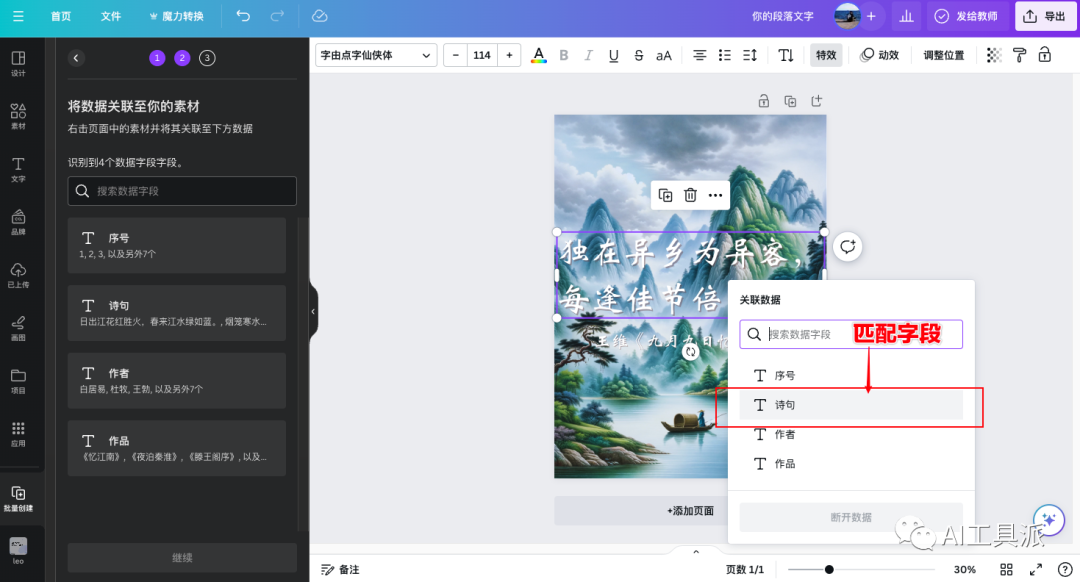Viewport: 1080px width, 582px height.
Task: Toggle underline formatting
Action: [x=614, y=55]
